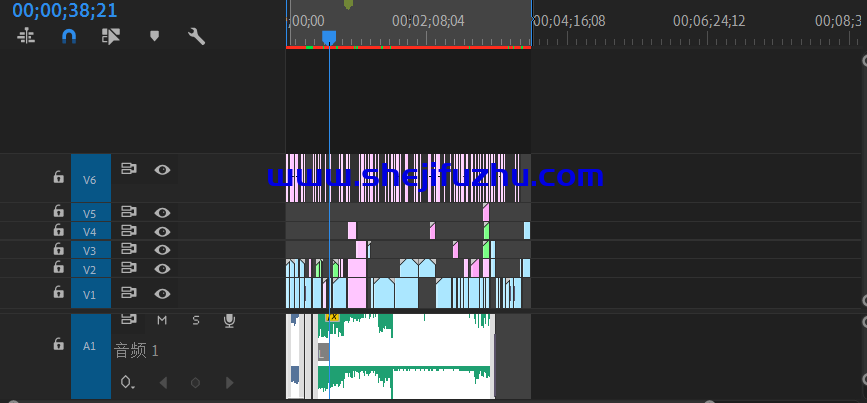867x403 pixels.
Task: Mute audio track A1 with M
Action: click(x=161, y=320)
